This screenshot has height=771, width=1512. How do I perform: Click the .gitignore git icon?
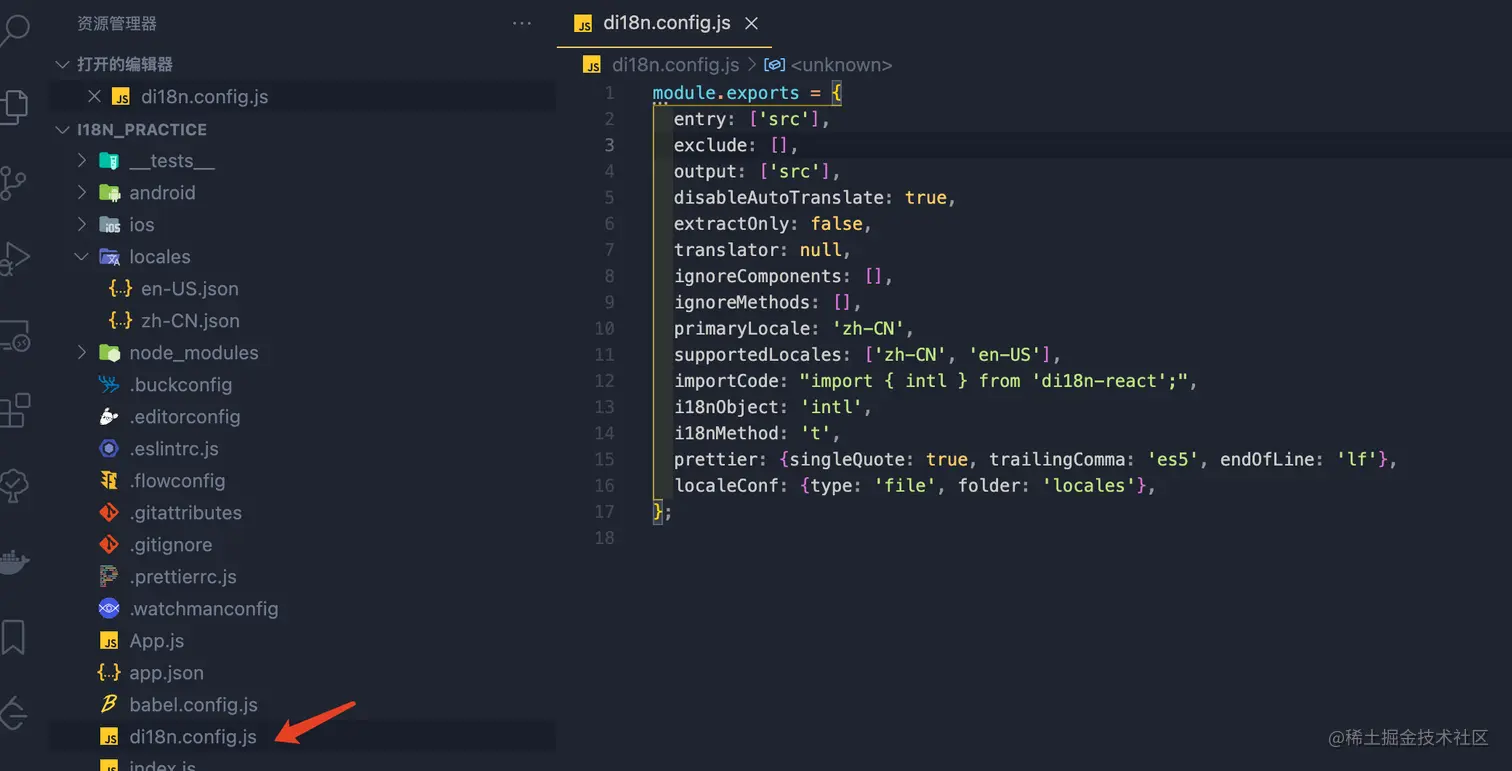click(109, 545)
